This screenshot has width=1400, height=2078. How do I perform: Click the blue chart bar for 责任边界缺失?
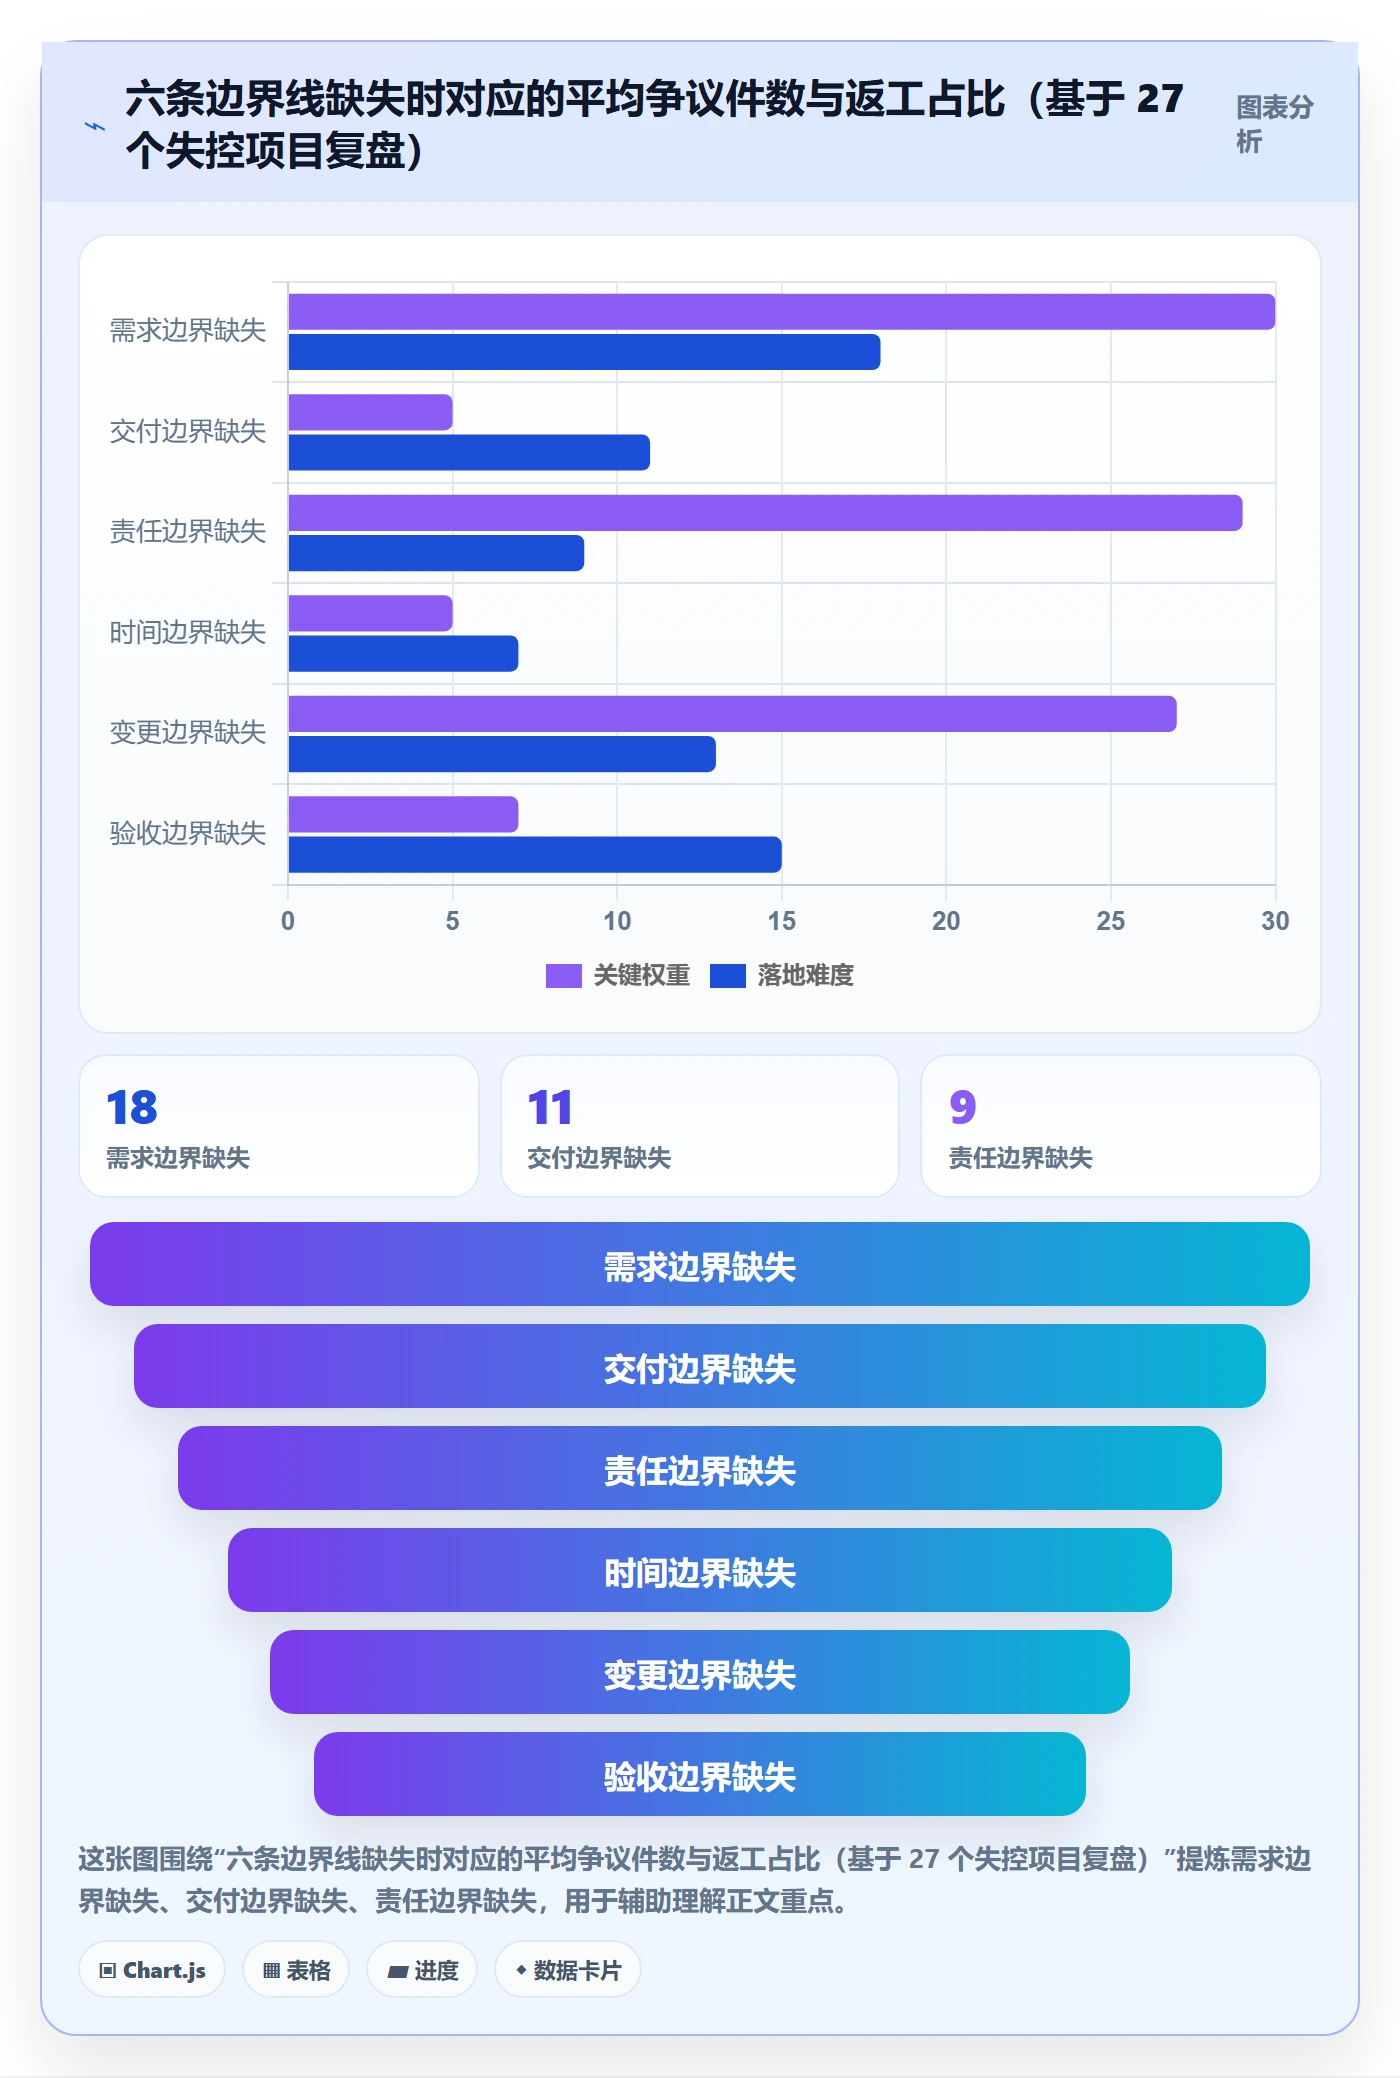[x=436, y=553]
